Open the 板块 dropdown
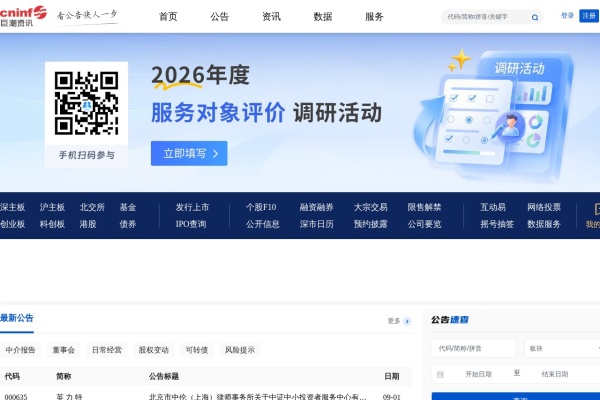Screen dimensions: 600x400 (x=562, y=349)
